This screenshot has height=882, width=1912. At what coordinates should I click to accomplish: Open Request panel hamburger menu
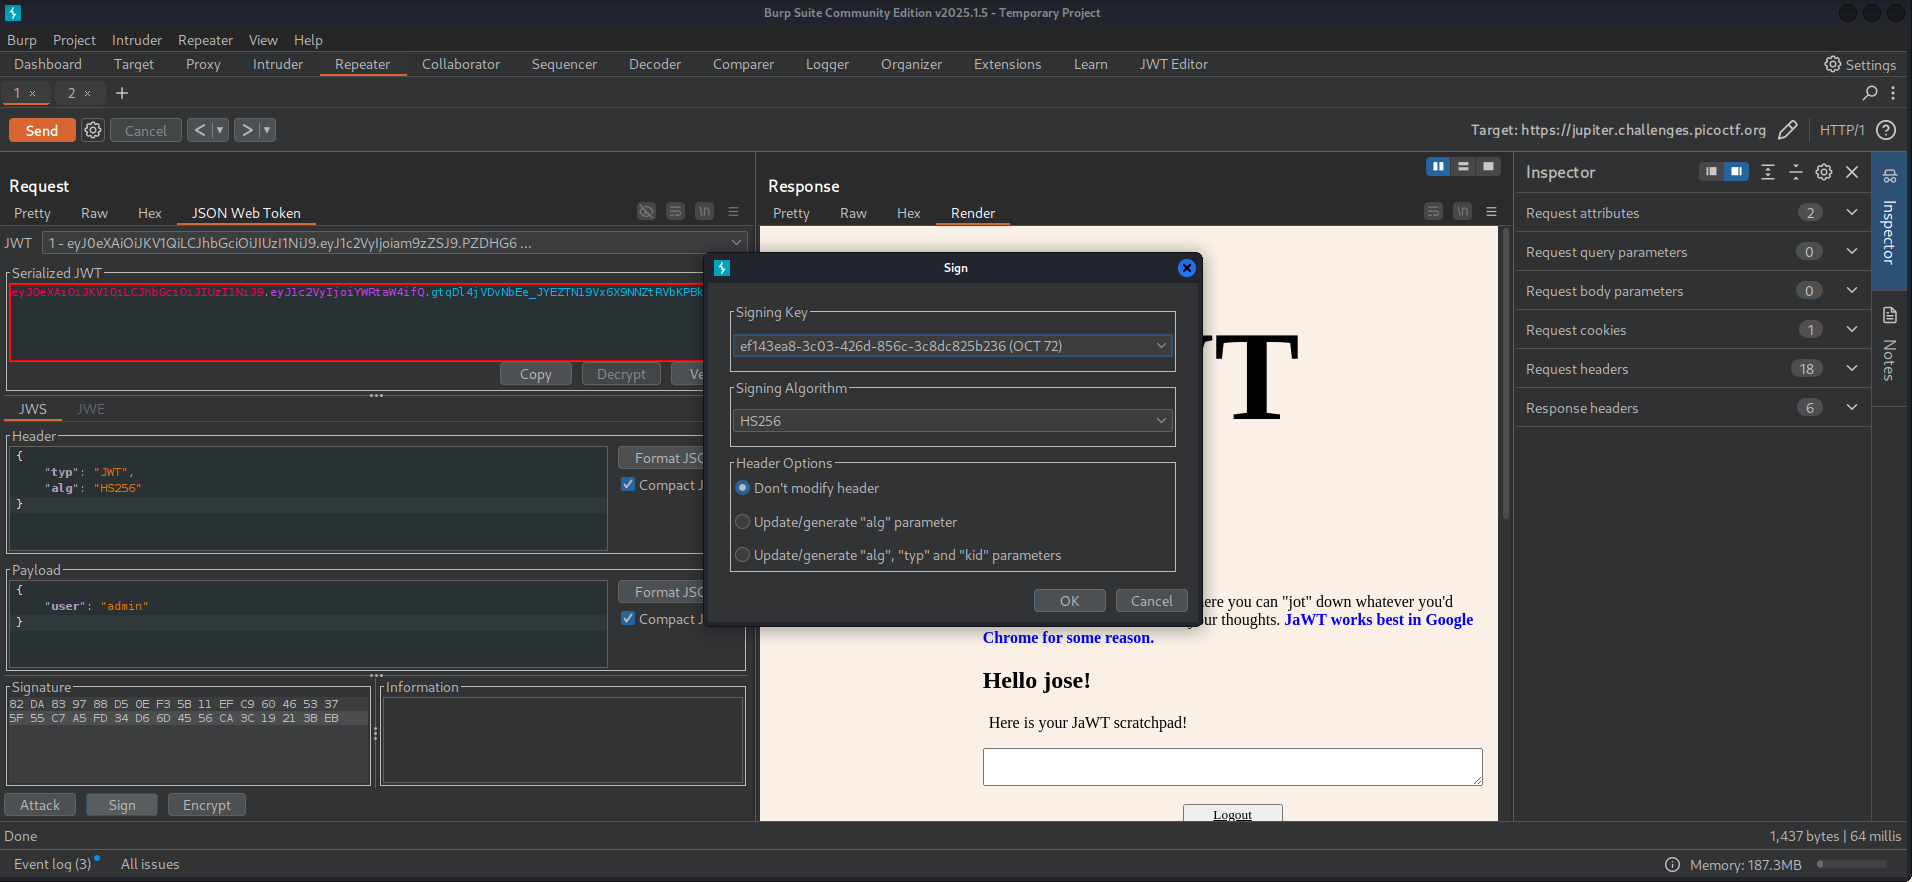(733, 211)
